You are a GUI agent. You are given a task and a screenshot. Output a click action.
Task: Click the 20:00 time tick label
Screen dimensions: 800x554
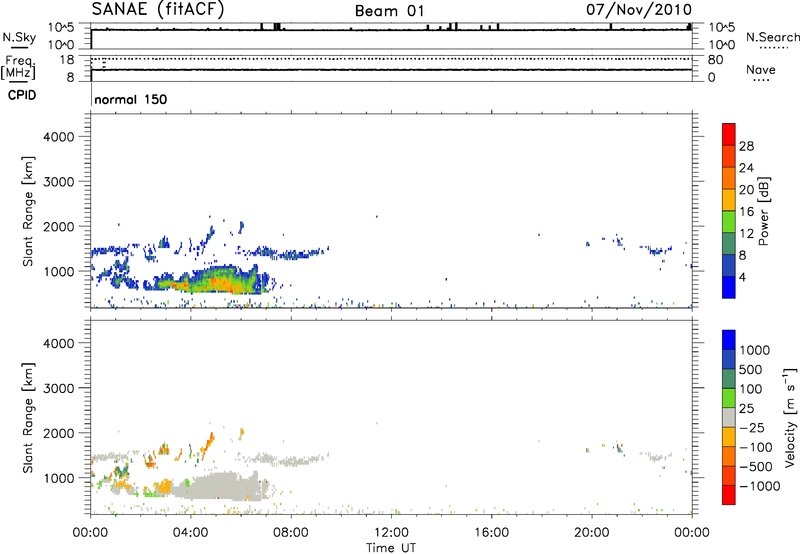[592, 533]
